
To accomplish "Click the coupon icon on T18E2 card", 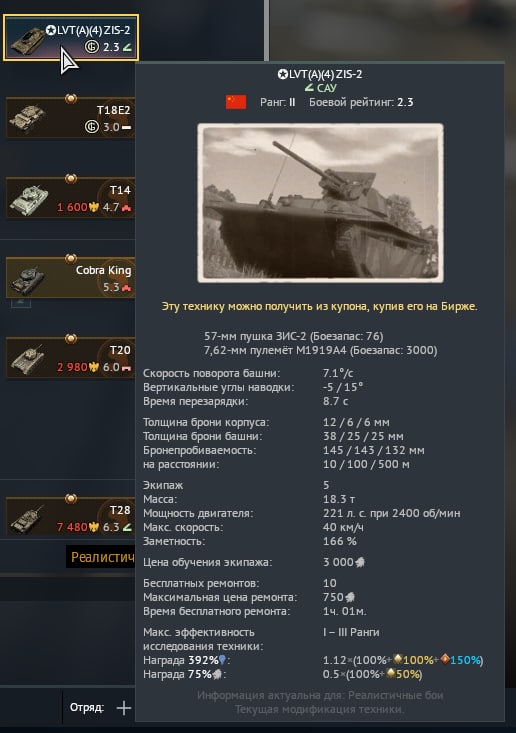I will coord(92,127).
